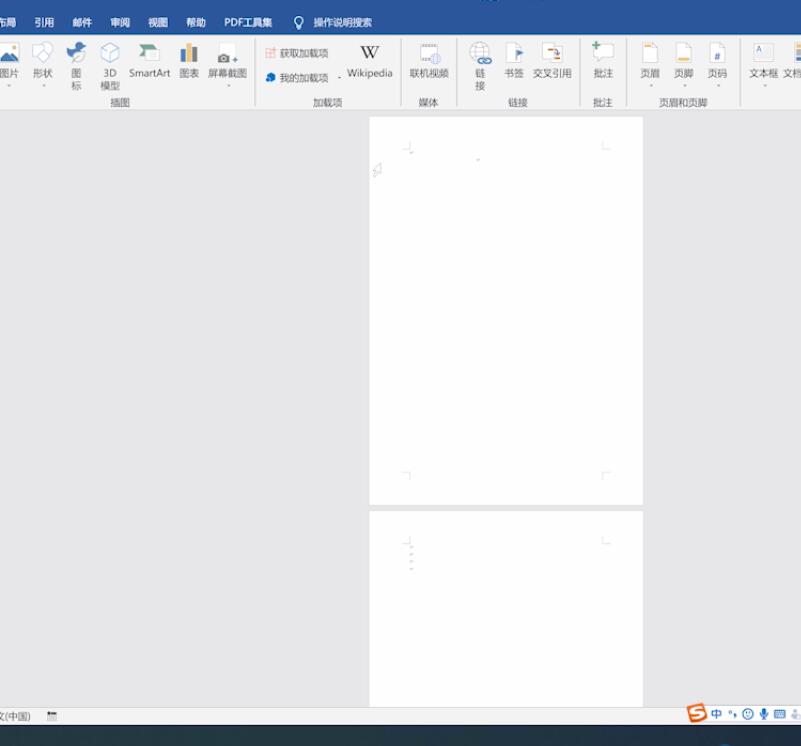Insert a SmartArt graphic
This screenshot has width=801, height=746.
click(x=149, y=61)
